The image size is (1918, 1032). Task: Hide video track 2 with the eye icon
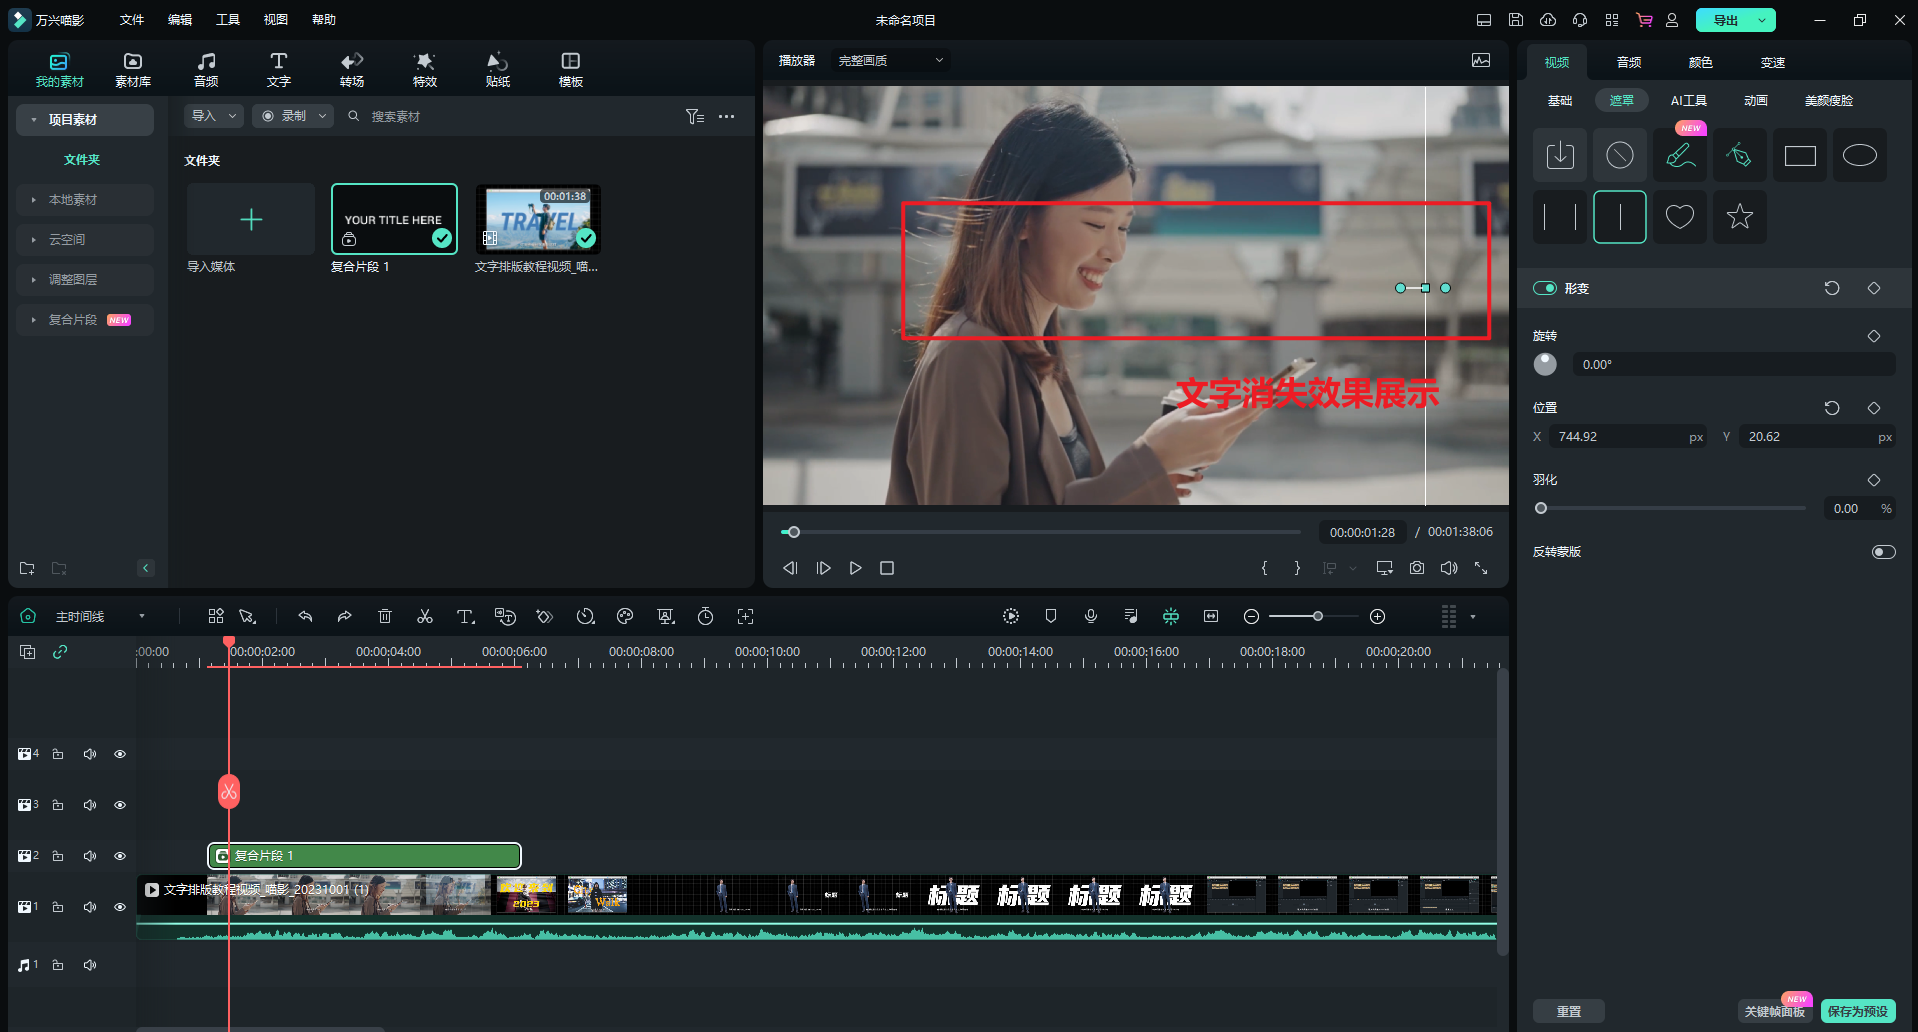[120, 856]
